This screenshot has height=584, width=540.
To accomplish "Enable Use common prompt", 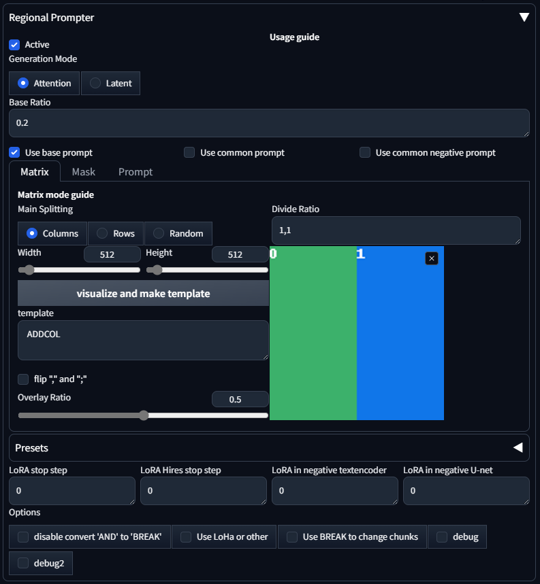I will pos(189,152).
